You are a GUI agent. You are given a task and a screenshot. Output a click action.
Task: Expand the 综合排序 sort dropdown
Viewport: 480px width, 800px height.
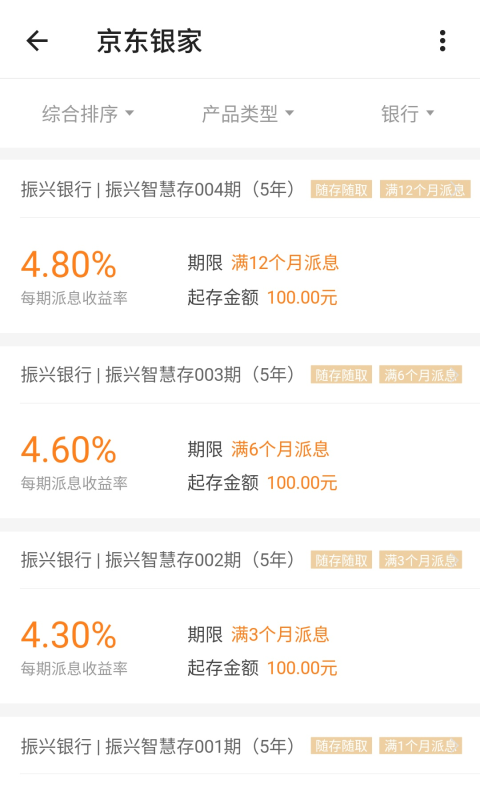click(x=88, y=113)
